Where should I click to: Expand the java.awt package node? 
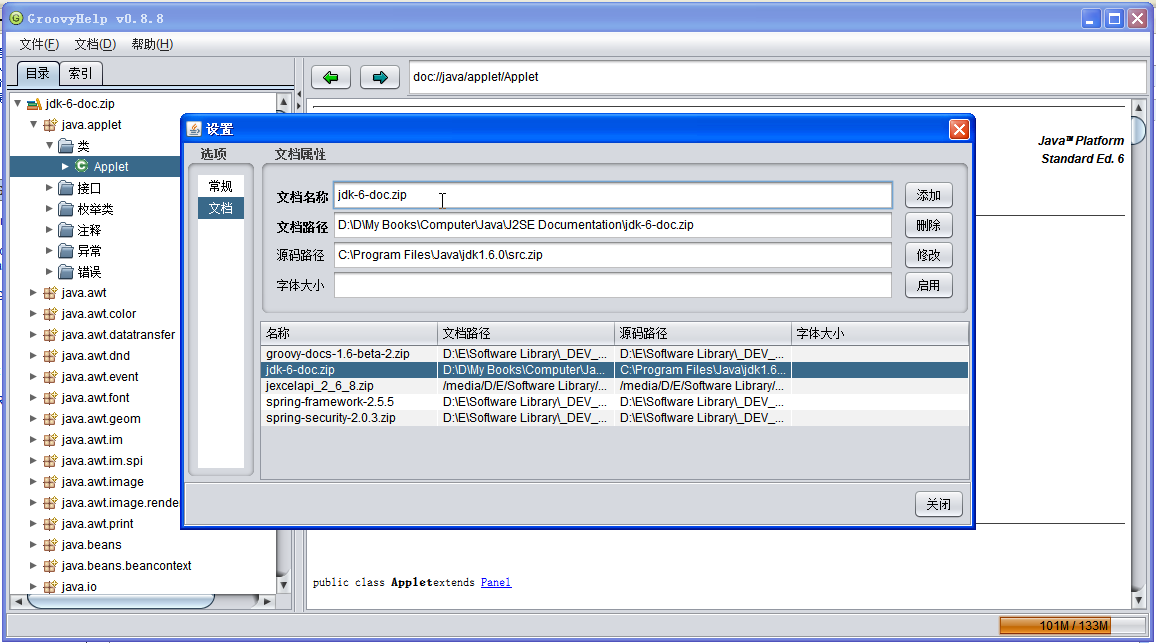[x=33, y=293]
